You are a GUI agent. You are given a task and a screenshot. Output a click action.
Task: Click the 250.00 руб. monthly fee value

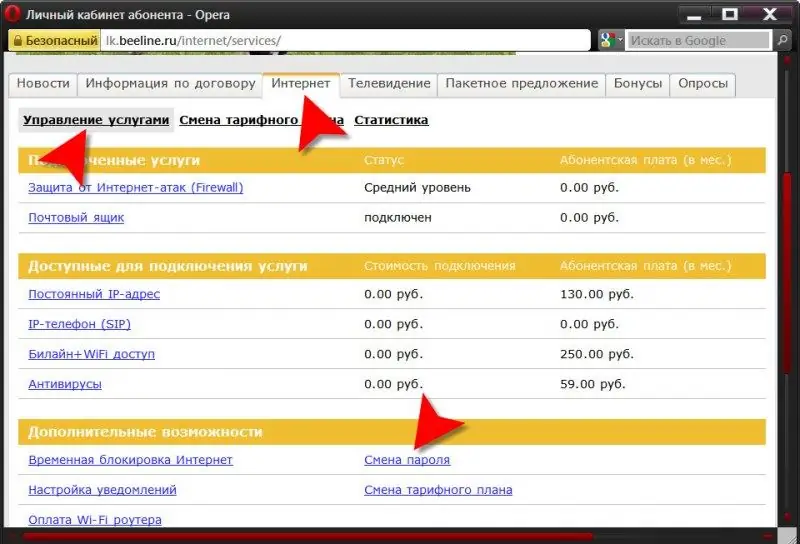click(597, 354)
